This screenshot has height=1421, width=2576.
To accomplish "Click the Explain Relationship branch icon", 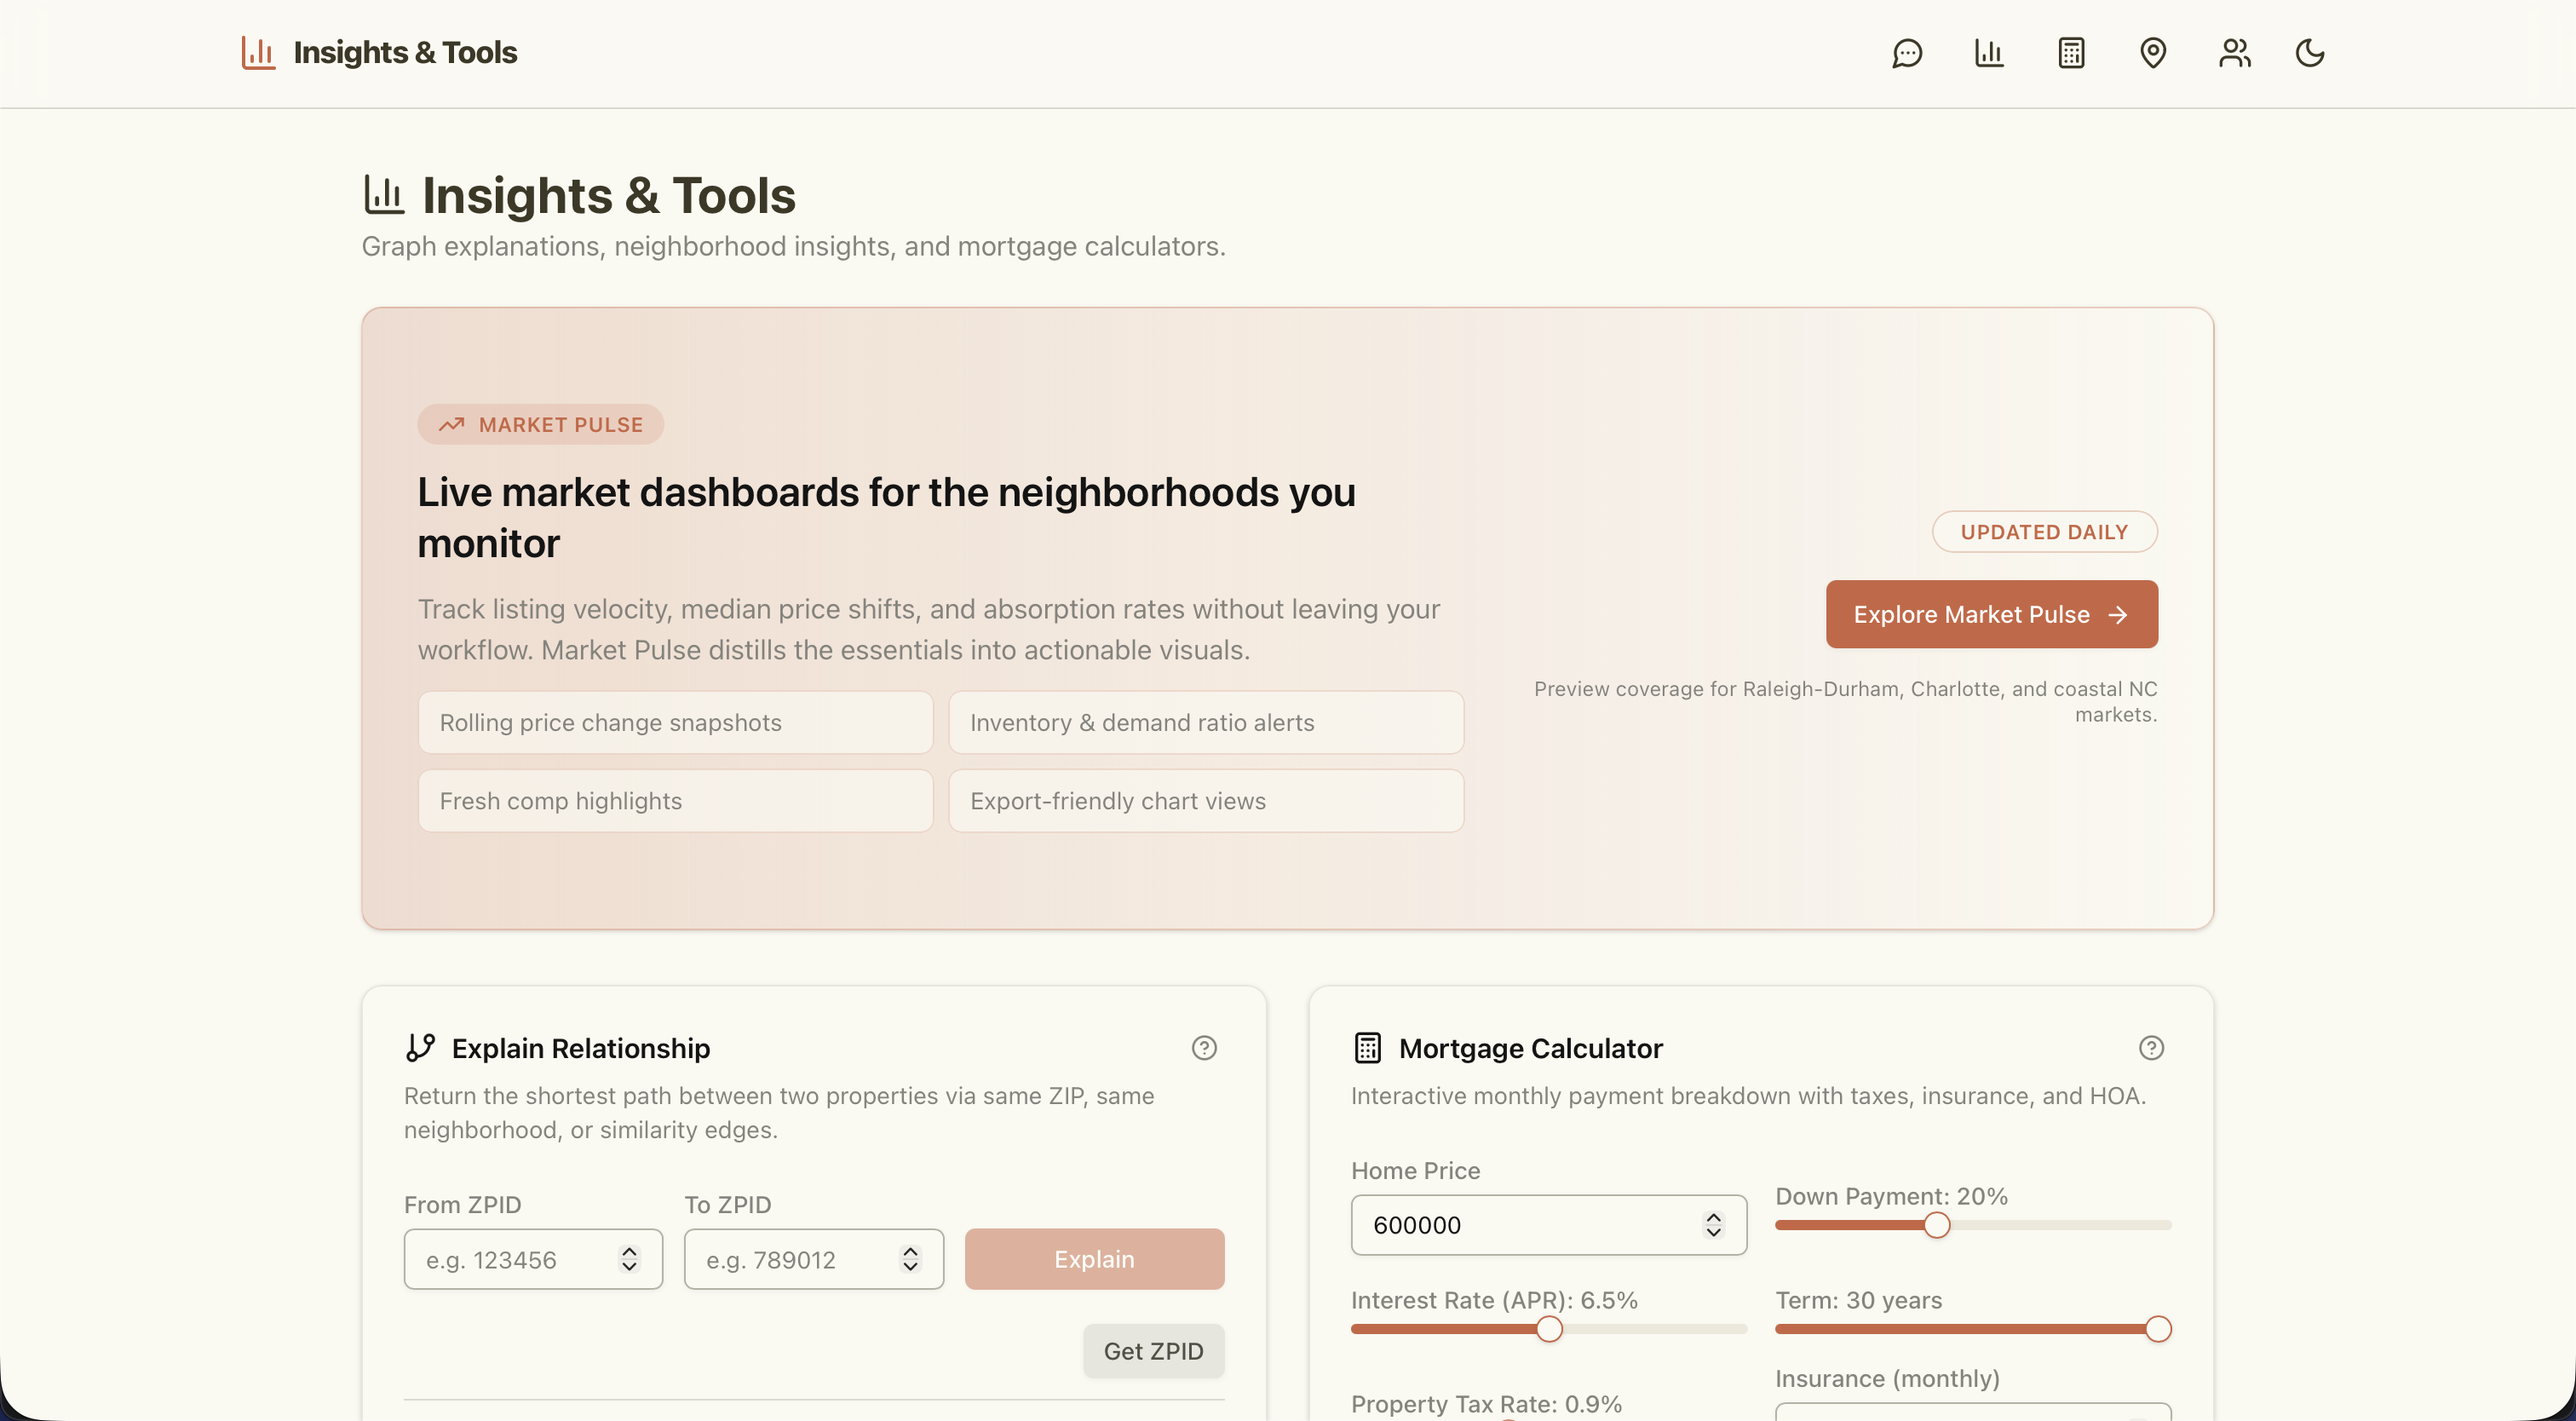I will click(420, 1048).
